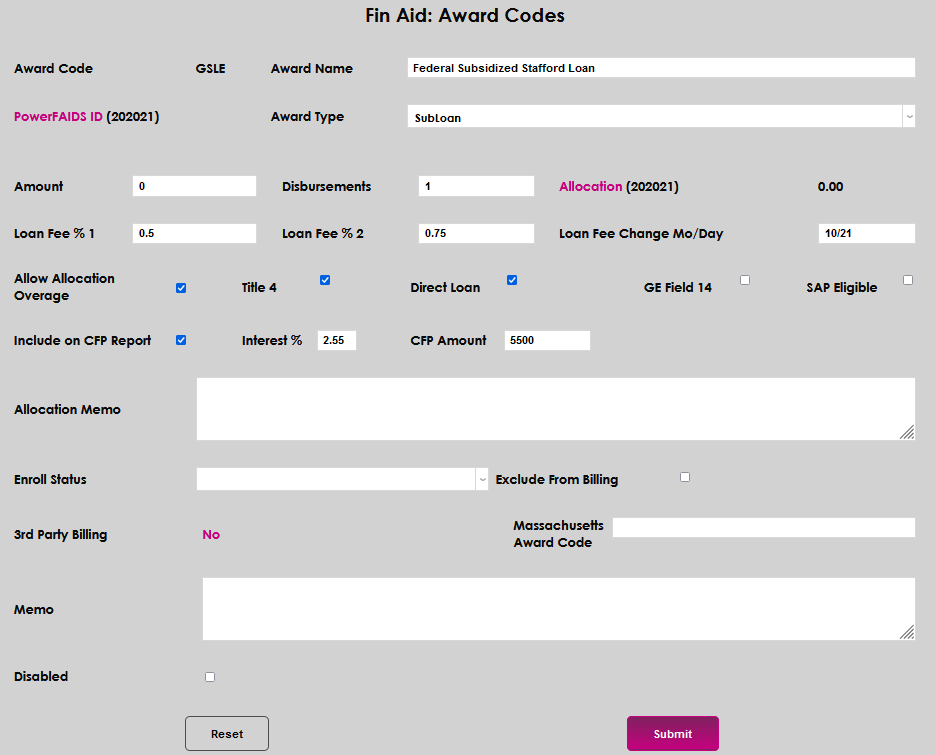Select the Interest % input box

tap(337, 341)
